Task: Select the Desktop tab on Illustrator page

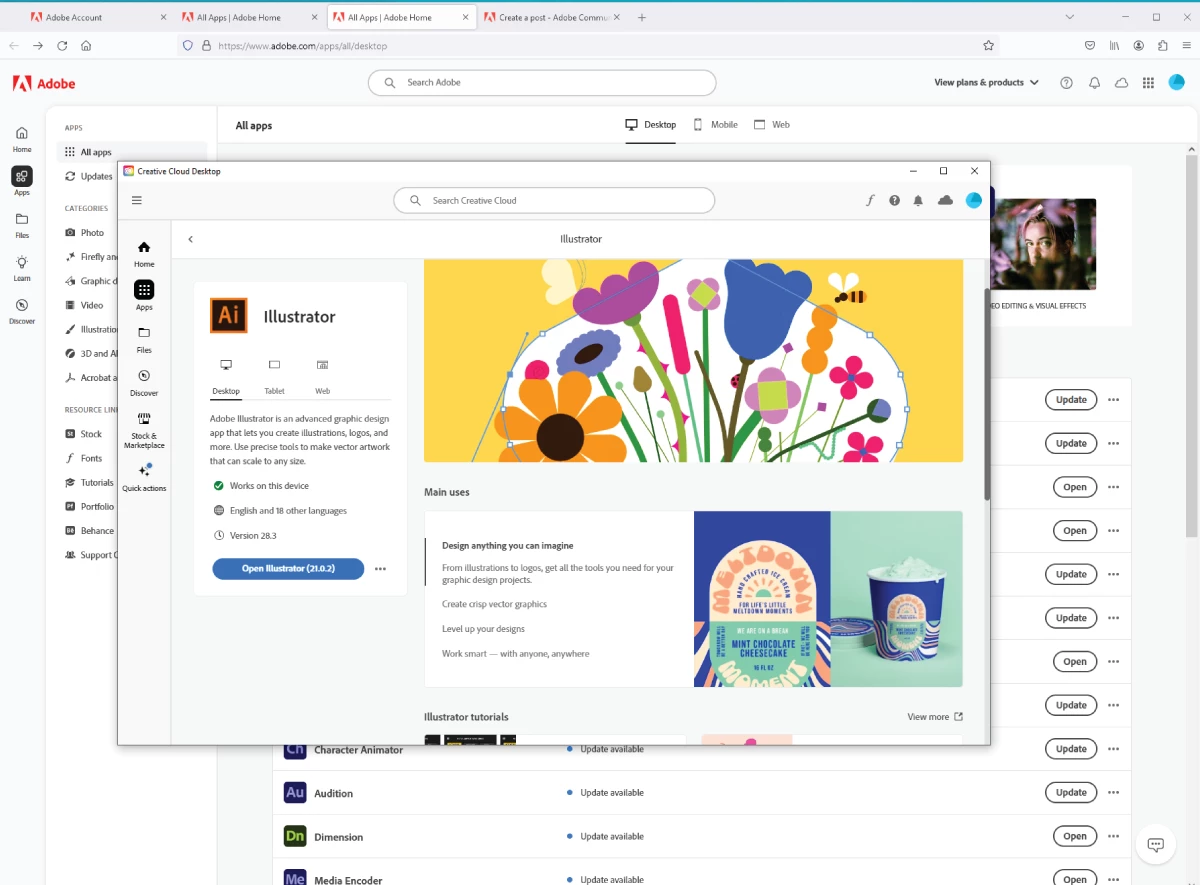Action: [226, 377]
